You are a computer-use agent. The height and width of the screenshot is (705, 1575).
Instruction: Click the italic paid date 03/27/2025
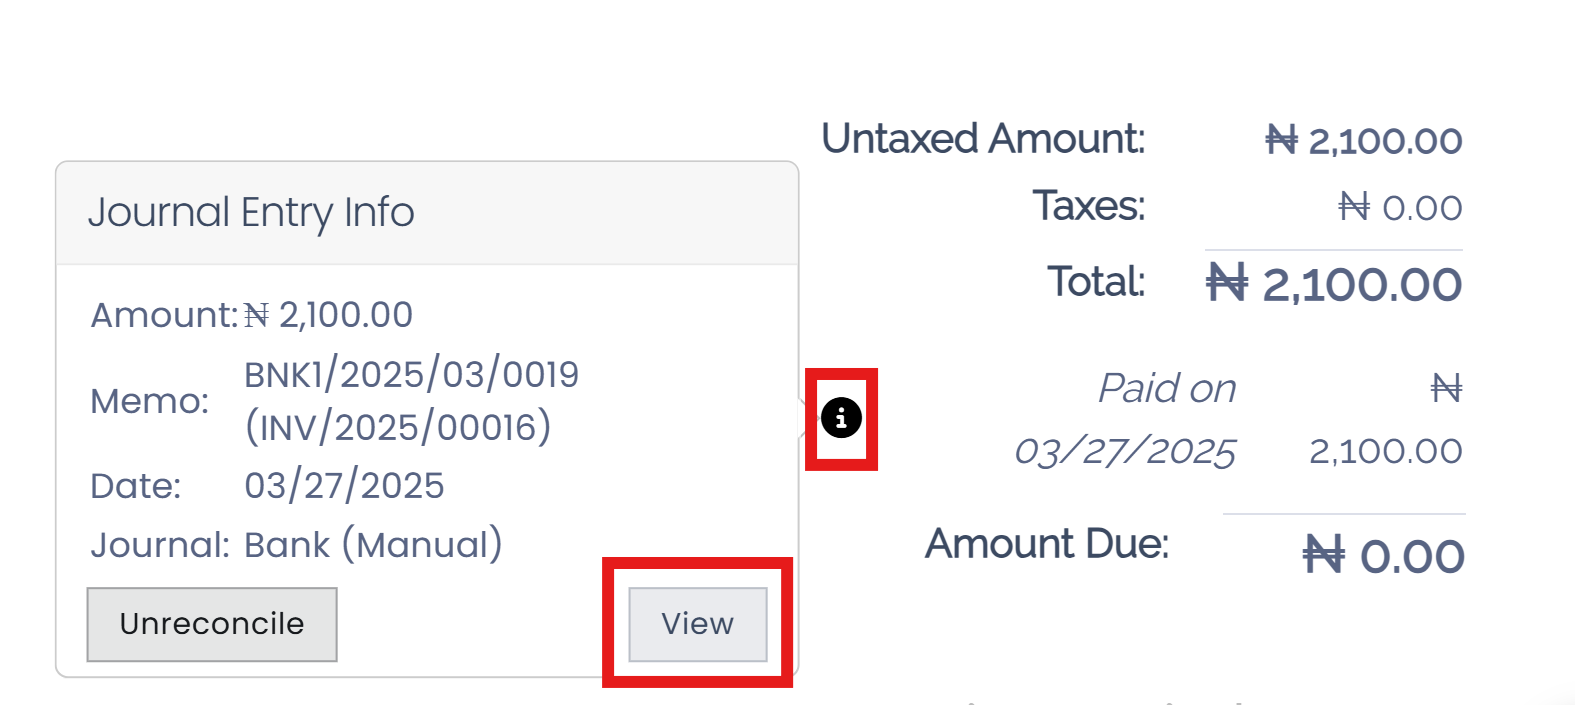1125,451
